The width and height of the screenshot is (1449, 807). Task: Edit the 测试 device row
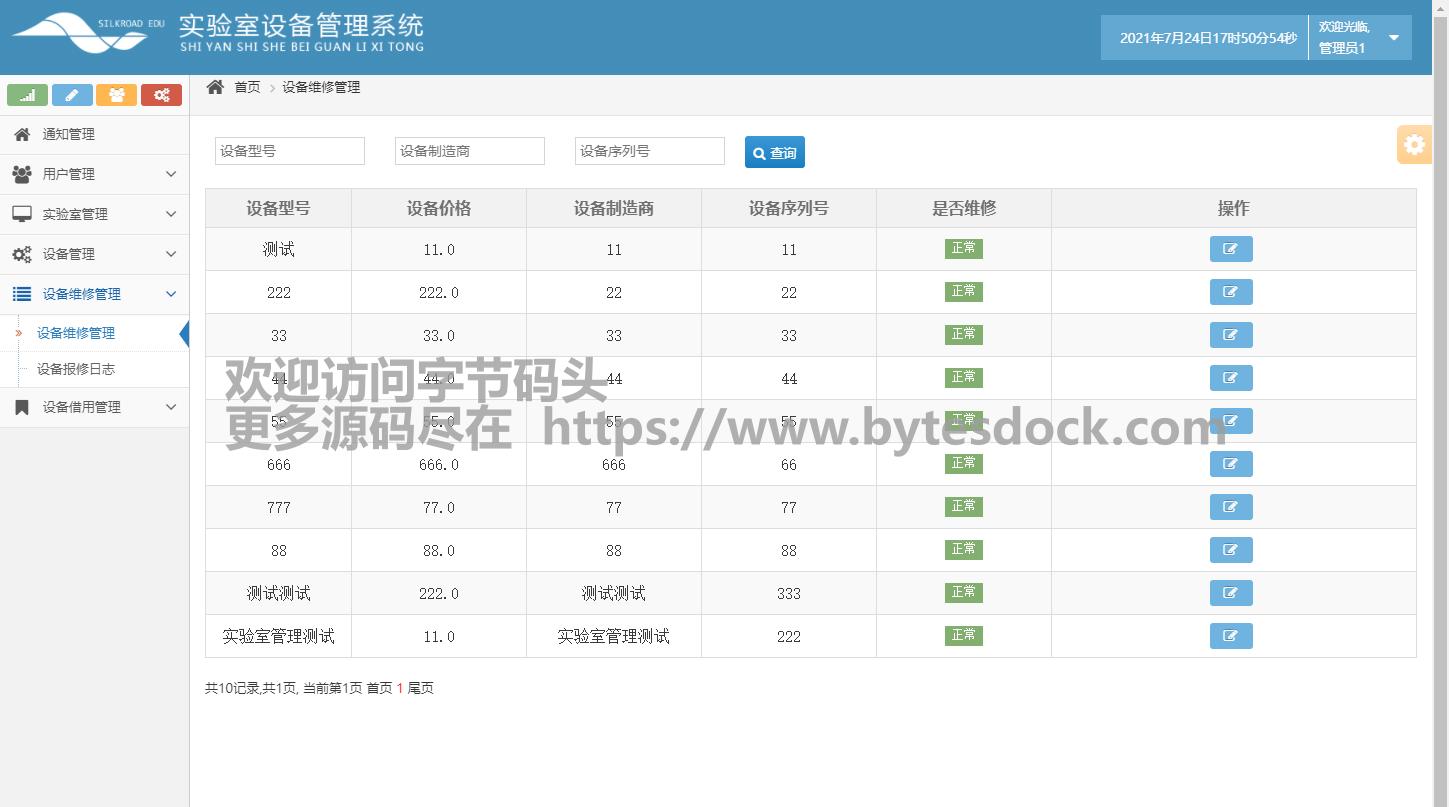(1230, 249)
